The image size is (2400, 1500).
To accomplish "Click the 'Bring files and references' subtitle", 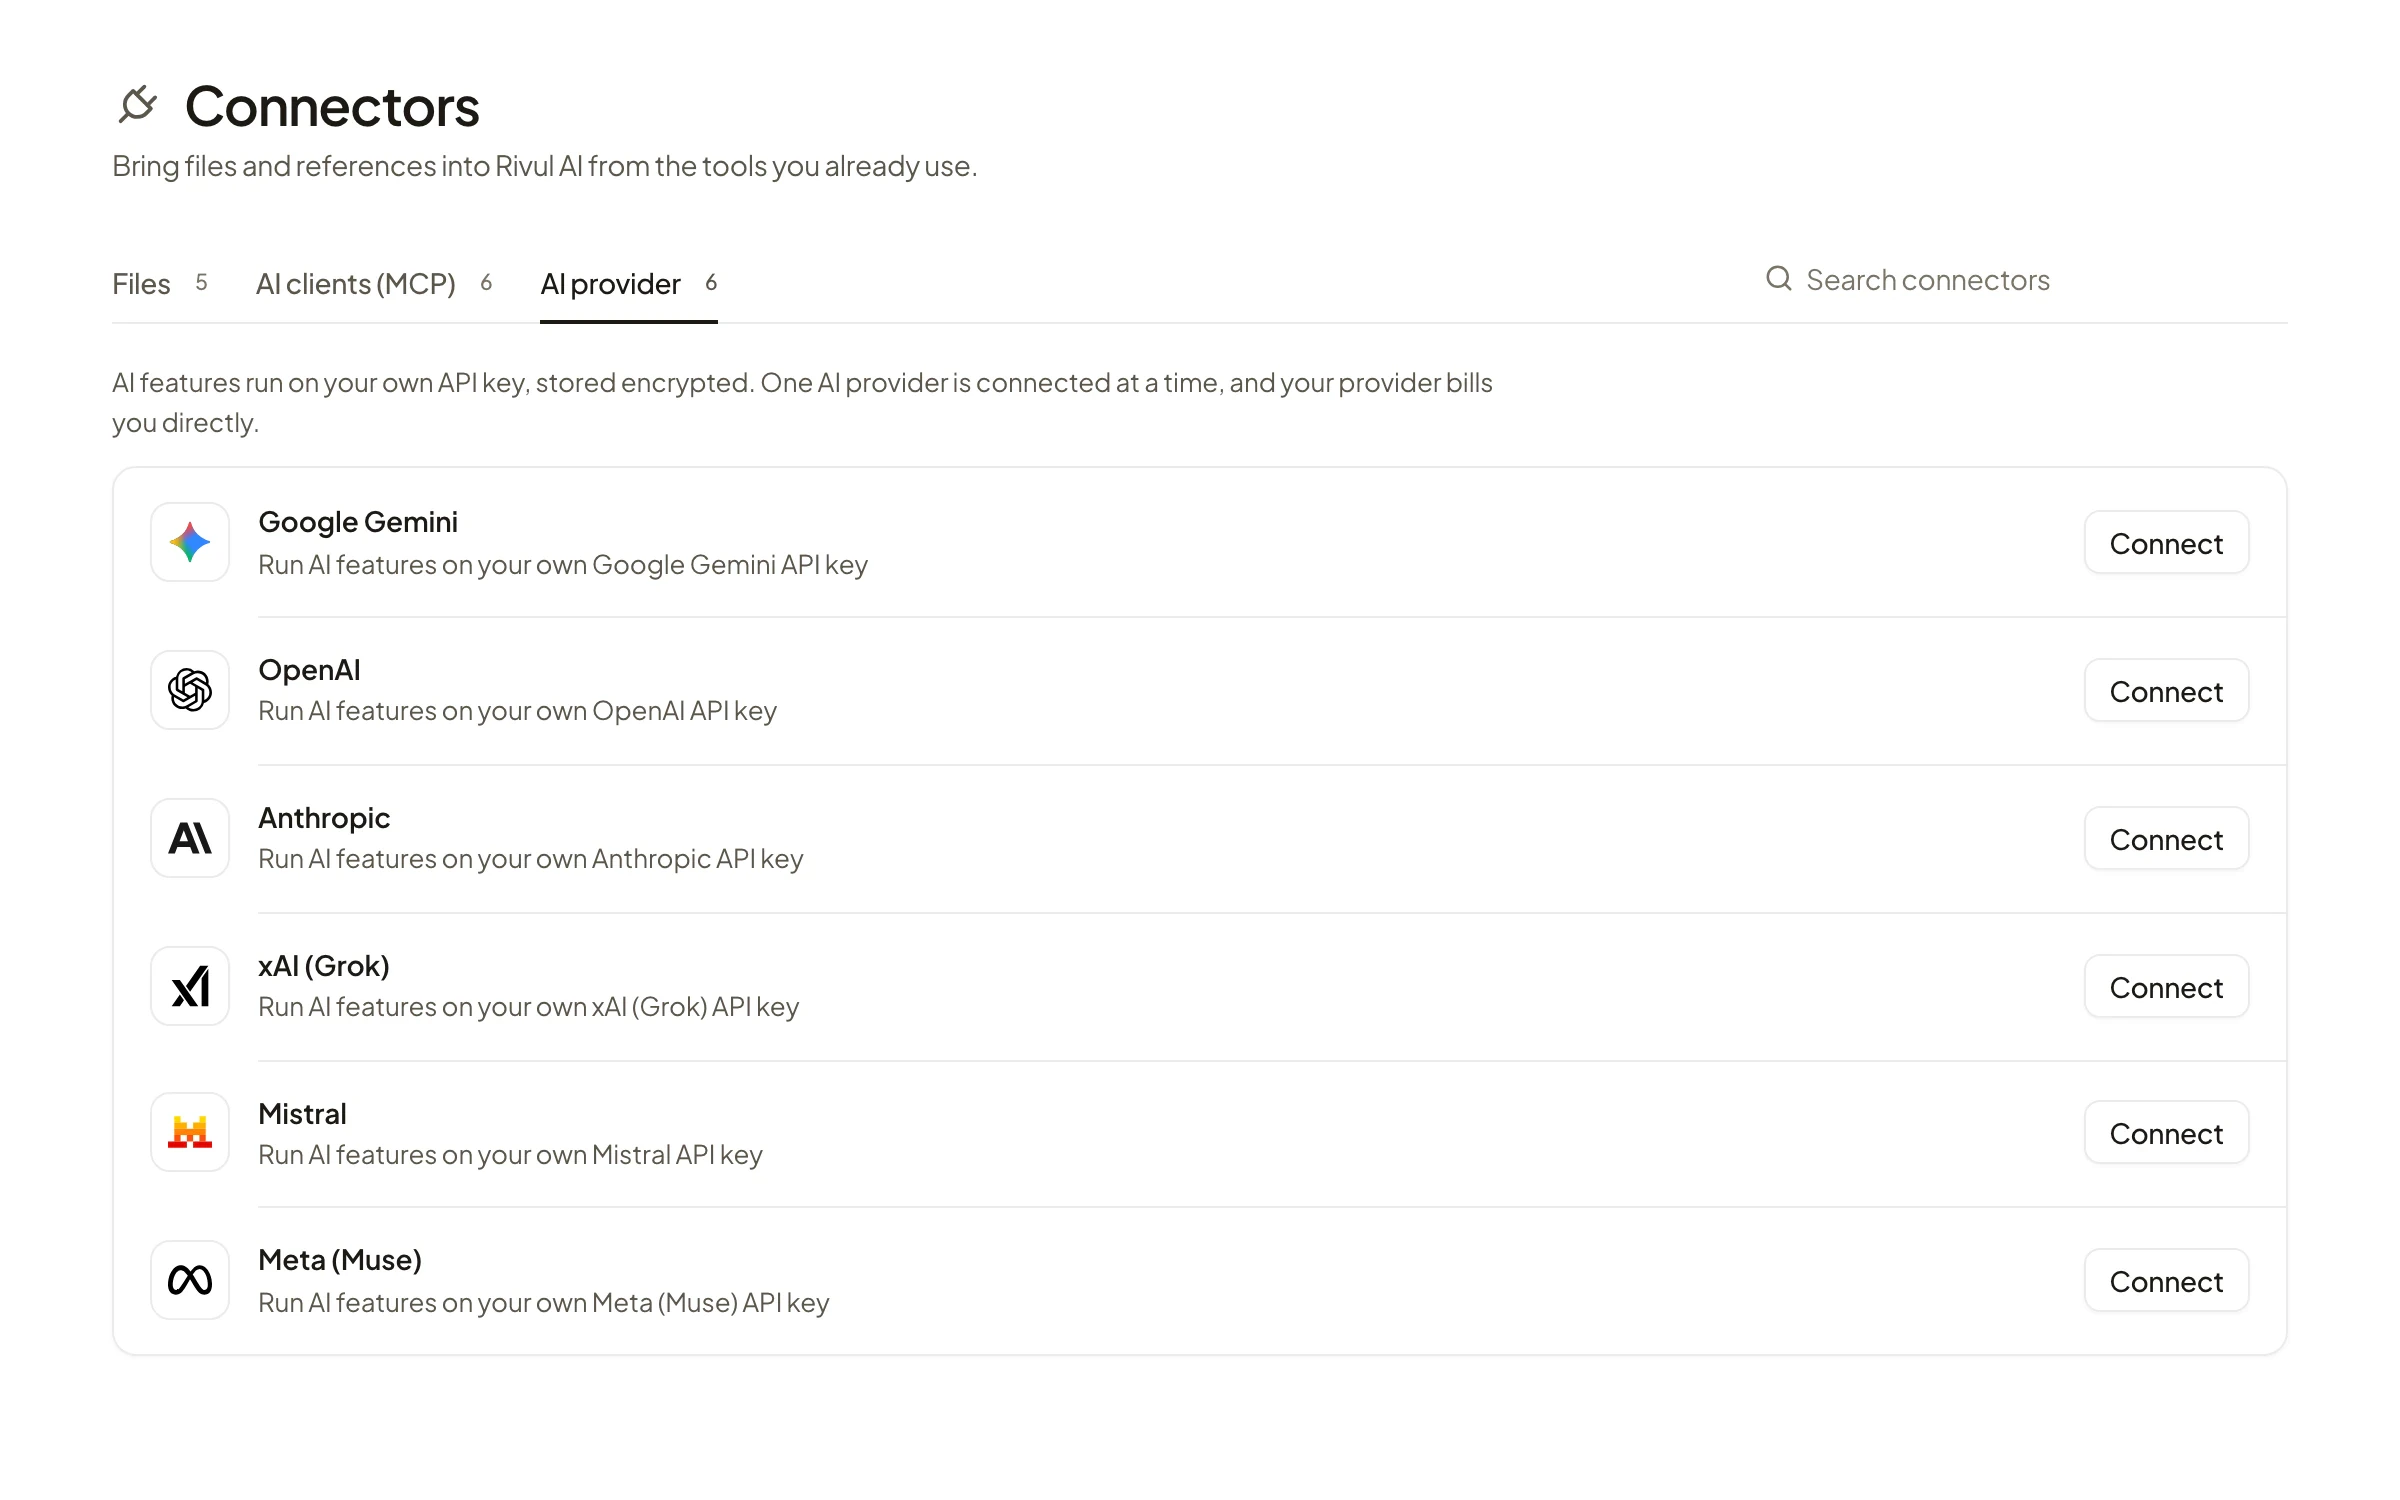I will pos(545,166).
